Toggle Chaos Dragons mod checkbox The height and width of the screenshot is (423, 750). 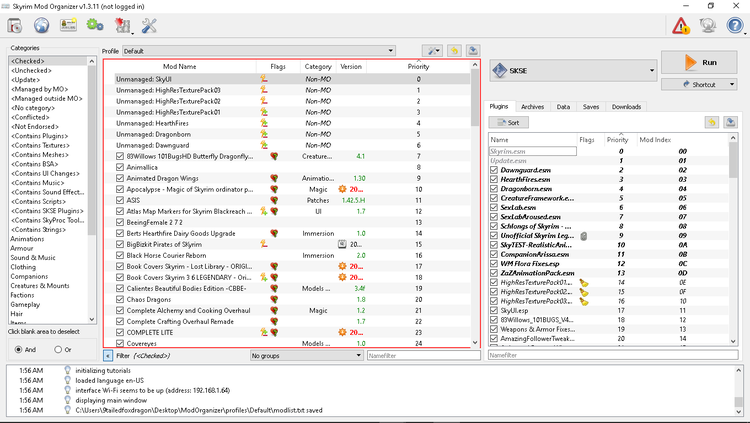(120, 300)
